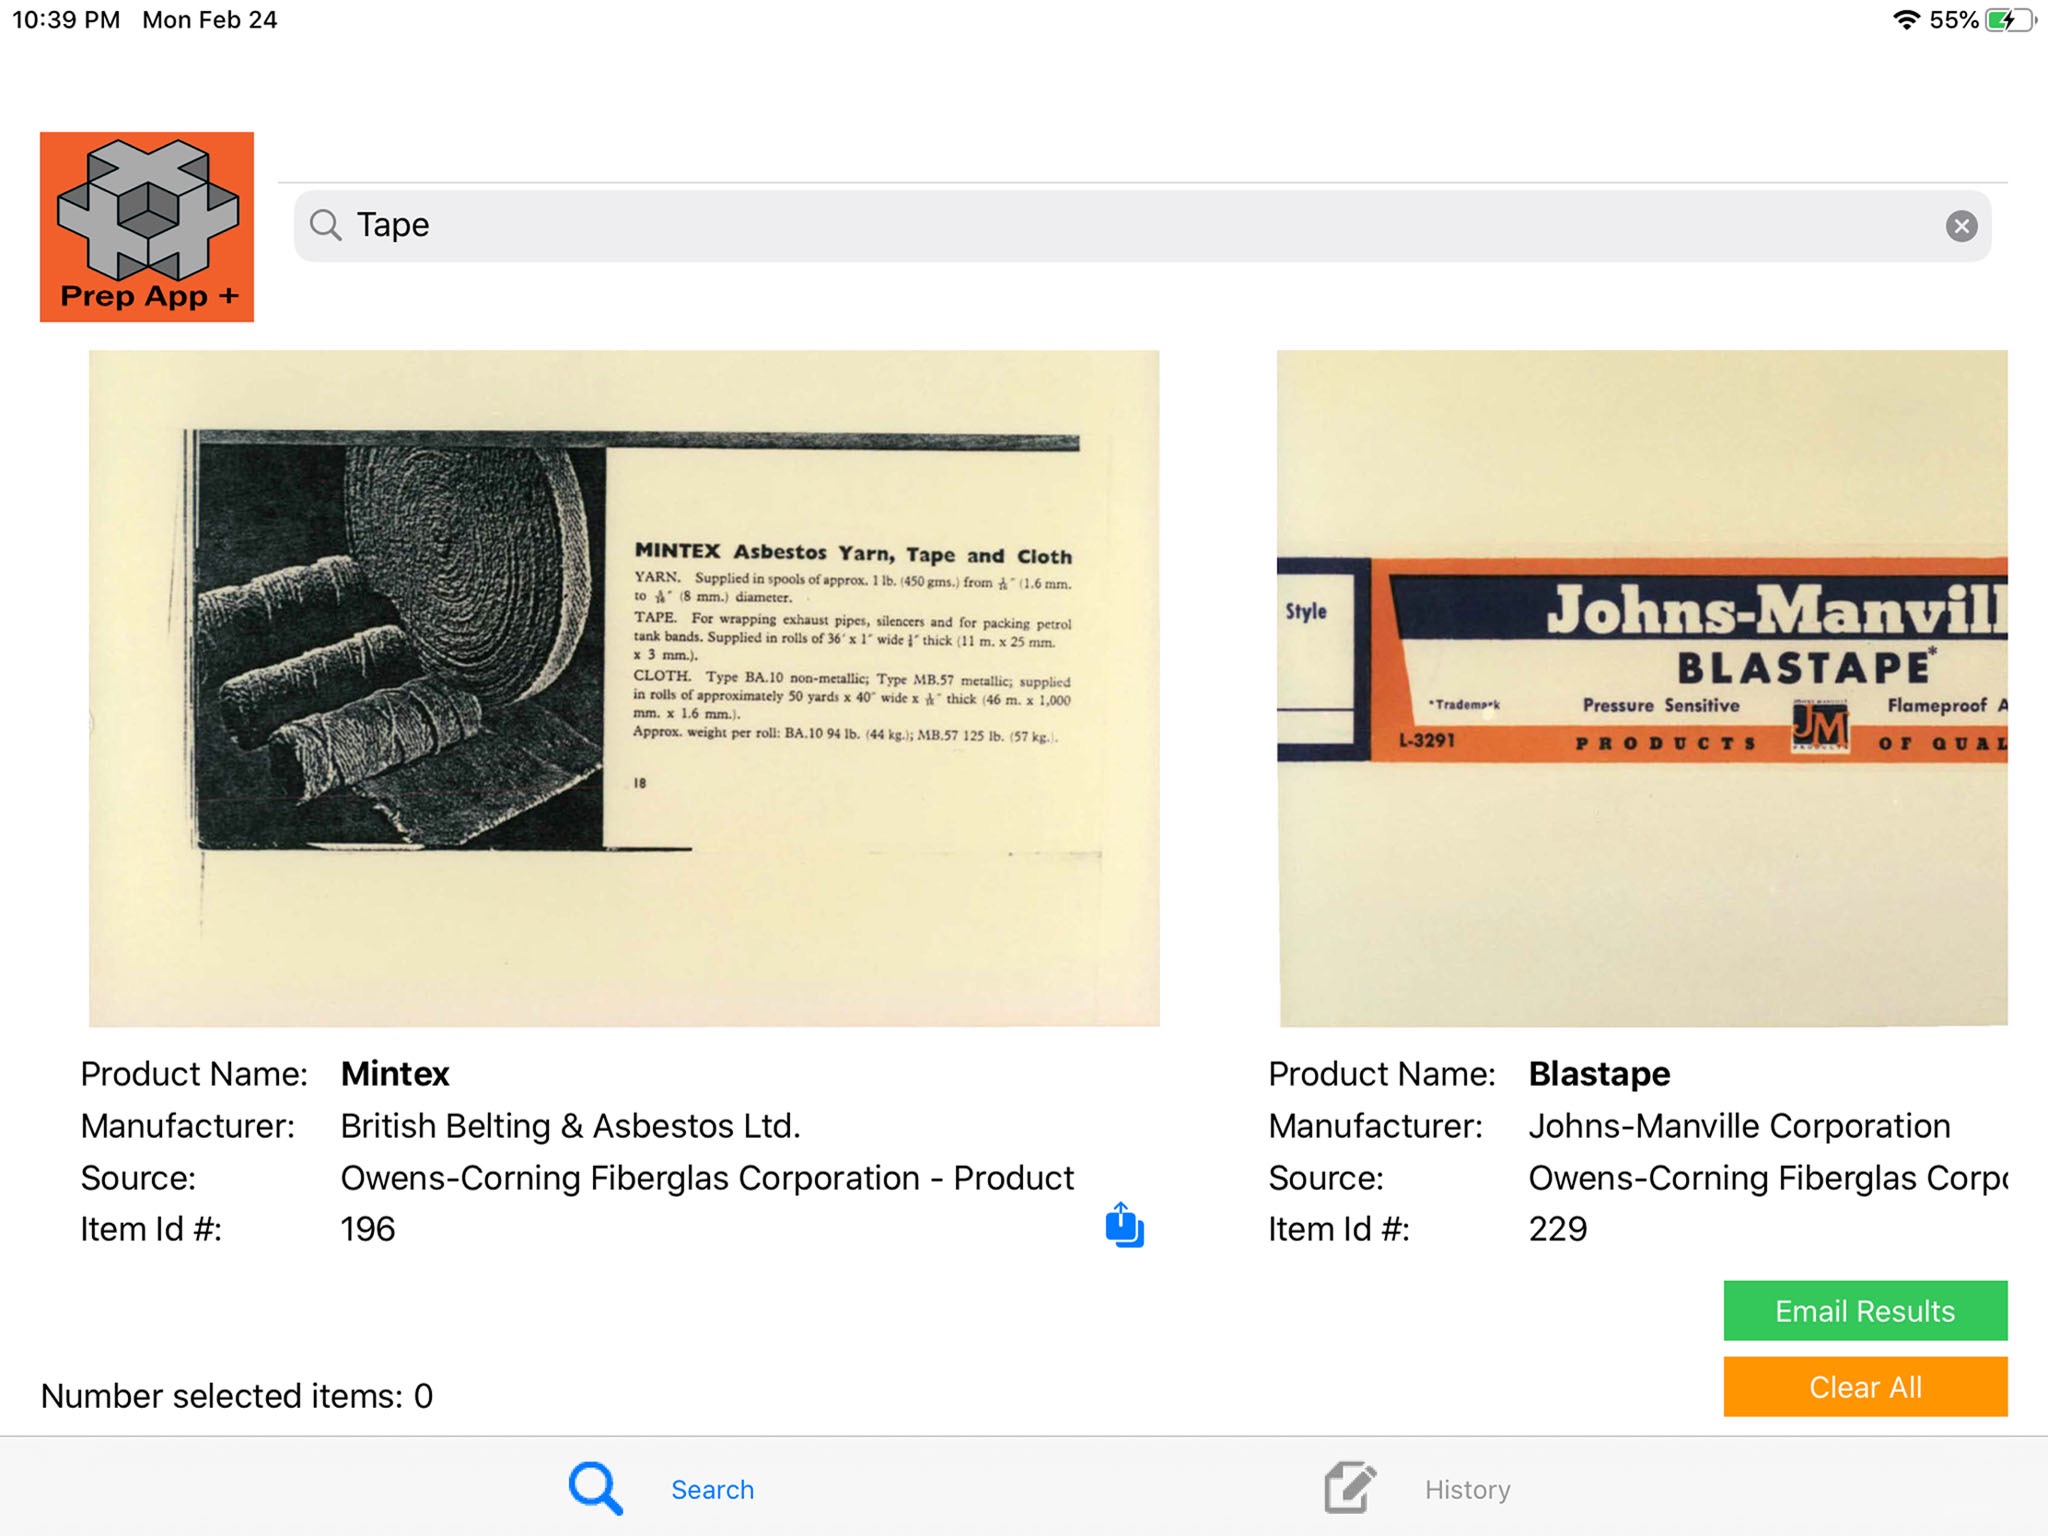The height and width of the screenshot is (1536, 2048).
Task: Click the magnifier icon in search field
Action: [325, 225]
